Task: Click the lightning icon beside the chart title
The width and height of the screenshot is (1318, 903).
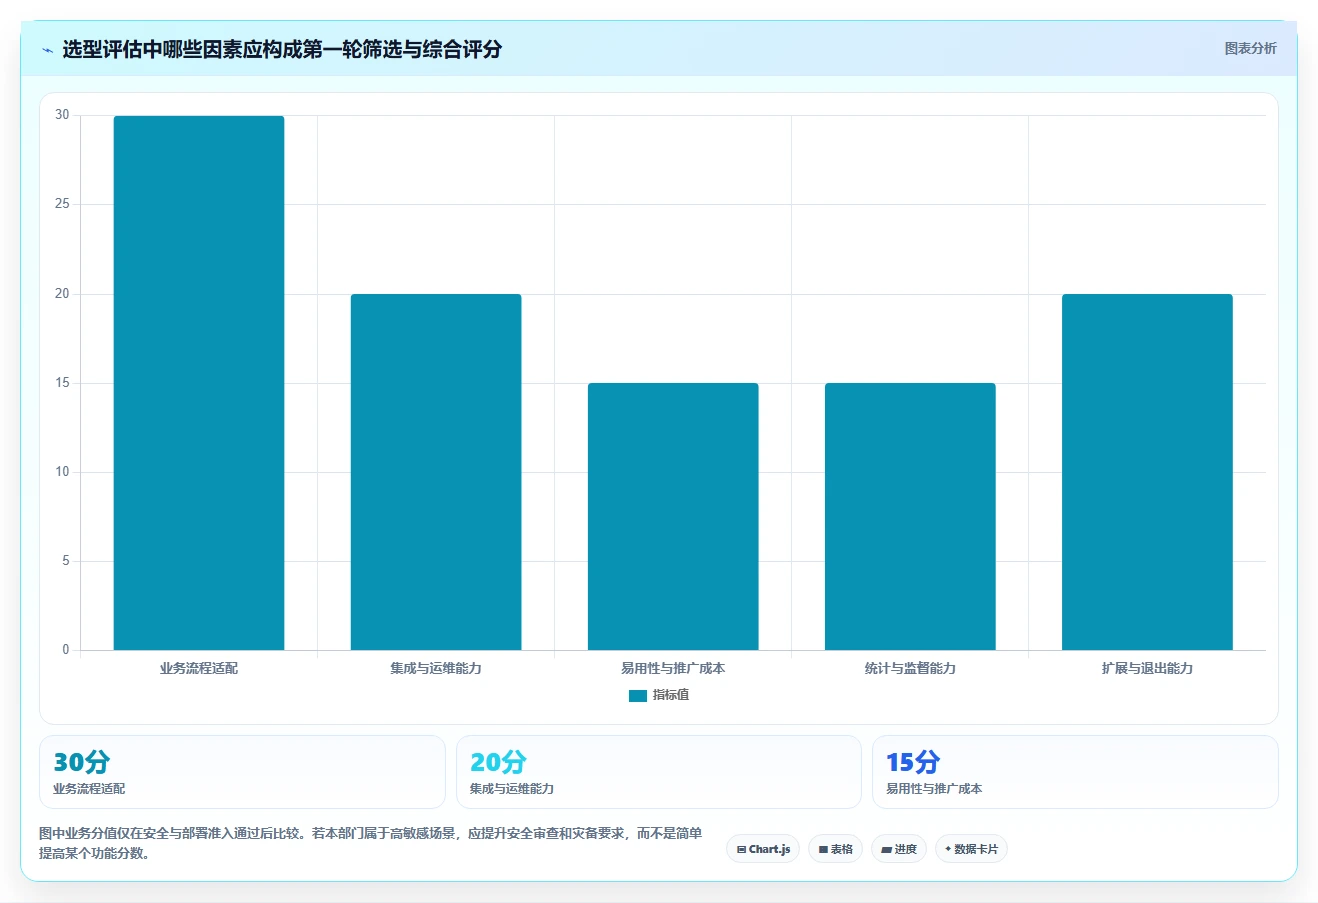Action: (47, 50)
